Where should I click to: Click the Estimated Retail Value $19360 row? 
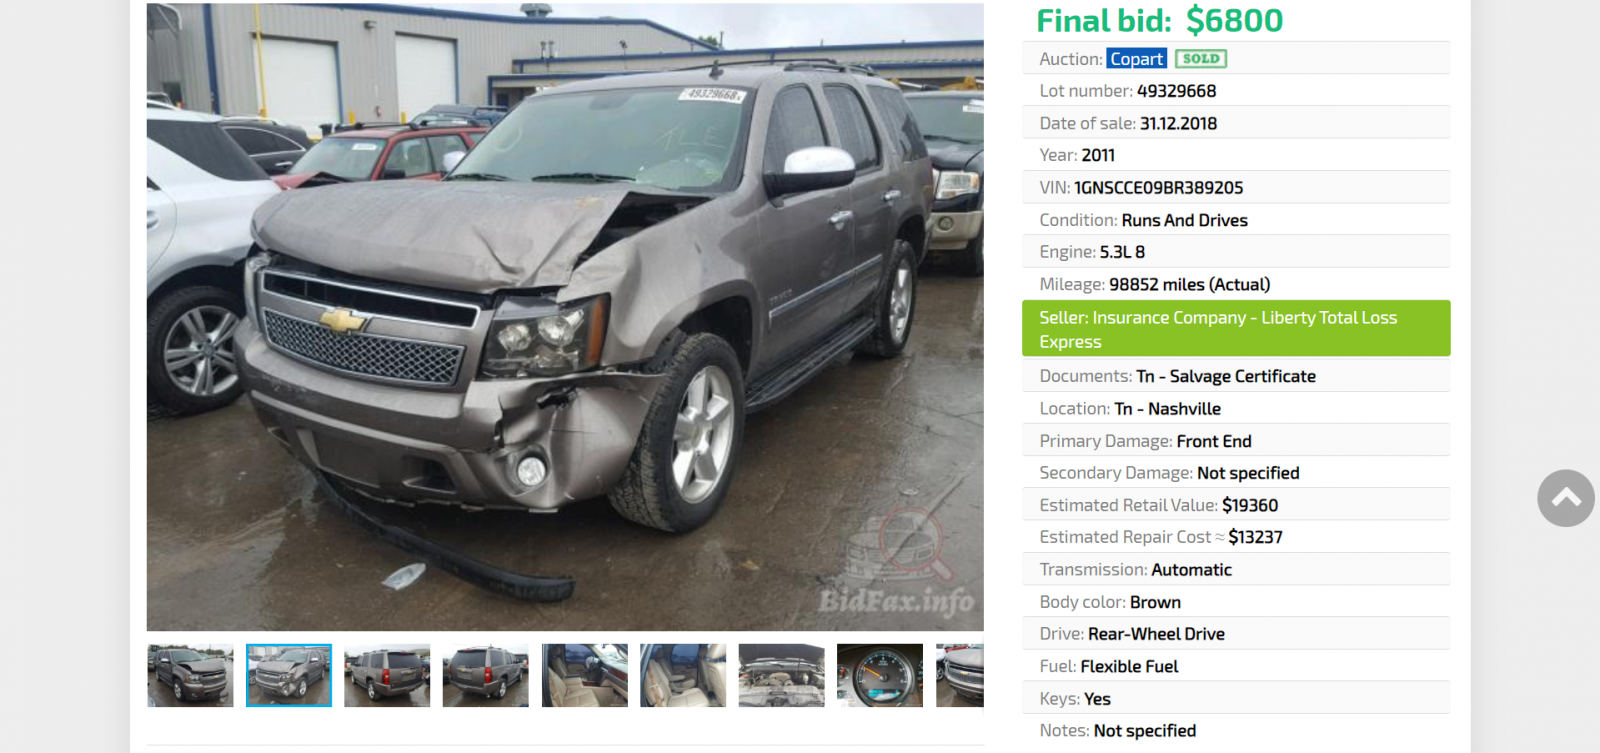1236,505
